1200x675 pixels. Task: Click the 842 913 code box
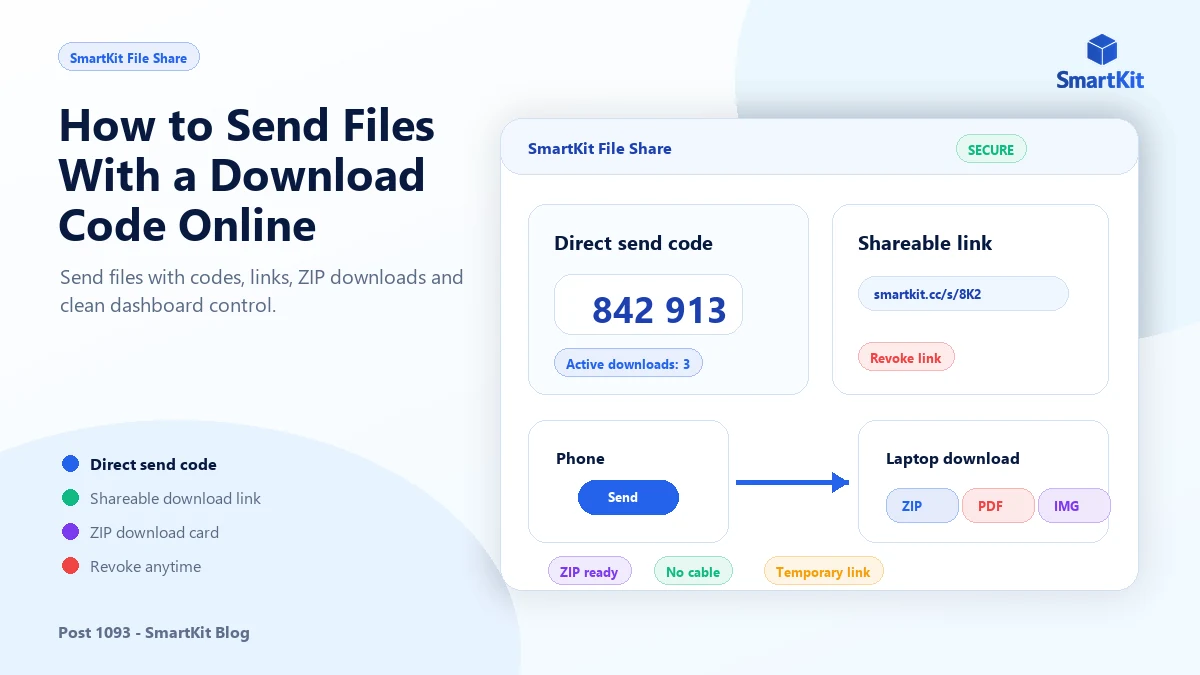[648, 305]
